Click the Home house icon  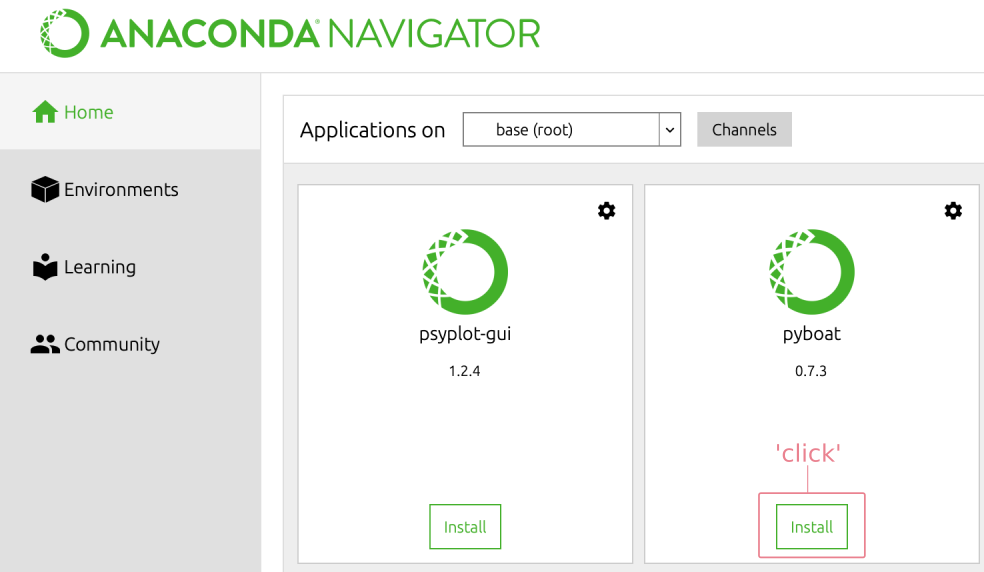tap(45, 112)
